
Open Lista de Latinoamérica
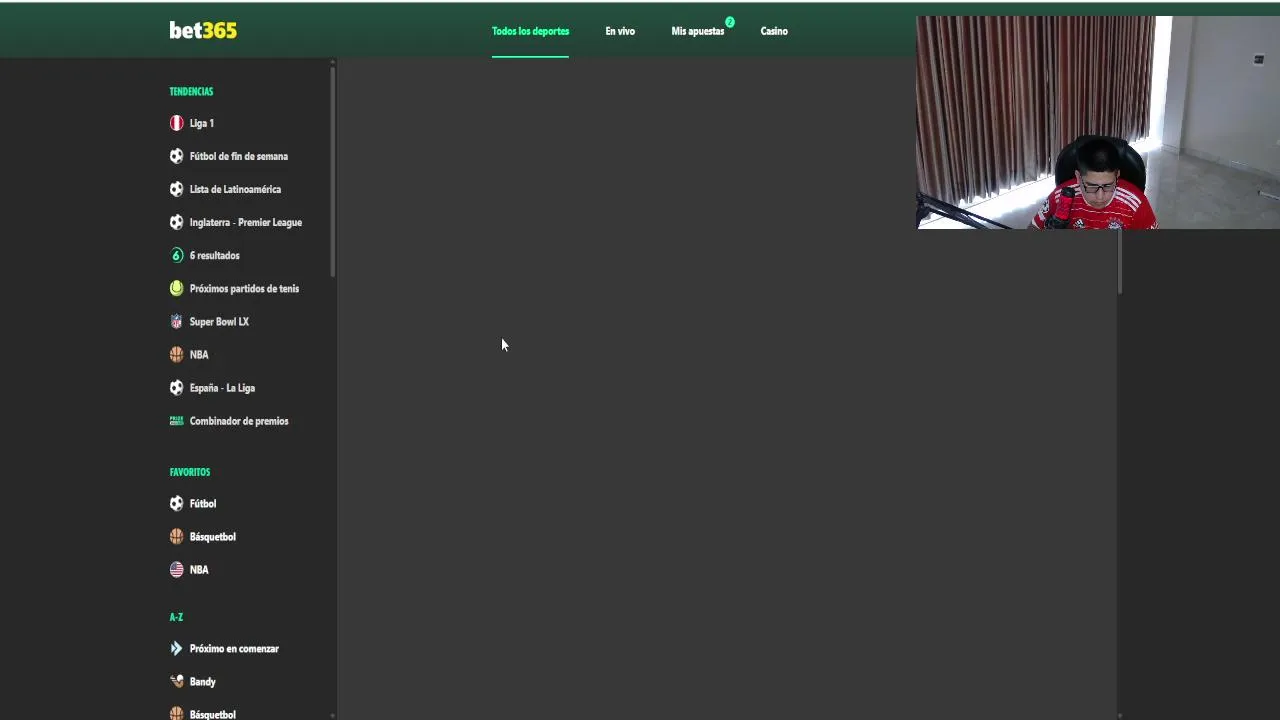point(235,189)
